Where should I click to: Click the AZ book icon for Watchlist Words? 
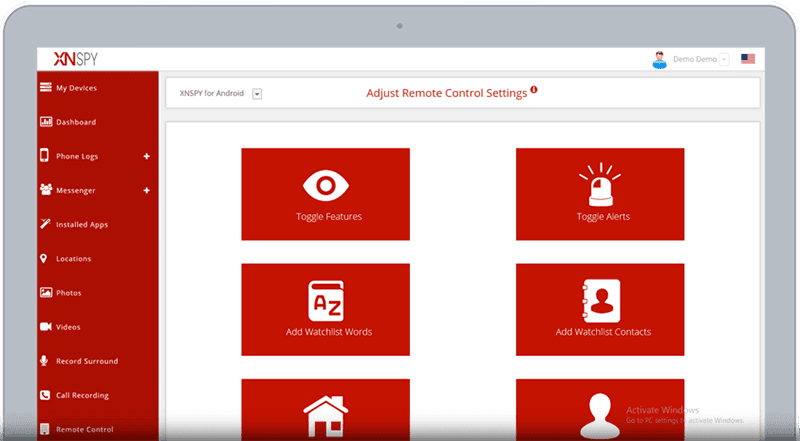[x=326, y=301]
